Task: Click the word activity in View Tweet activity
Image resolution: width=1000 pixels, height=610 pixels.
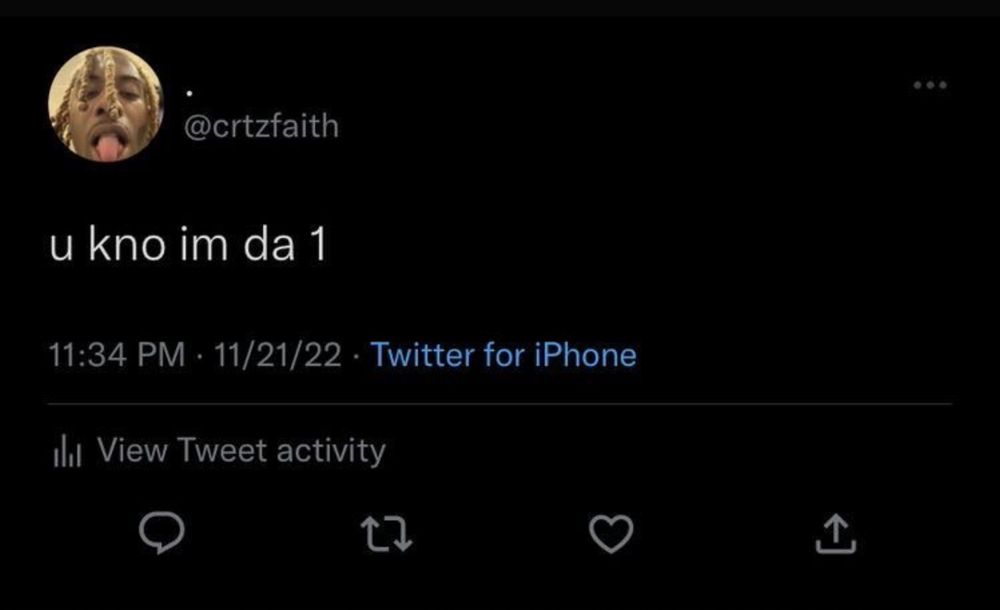Action: coord(331,452)
